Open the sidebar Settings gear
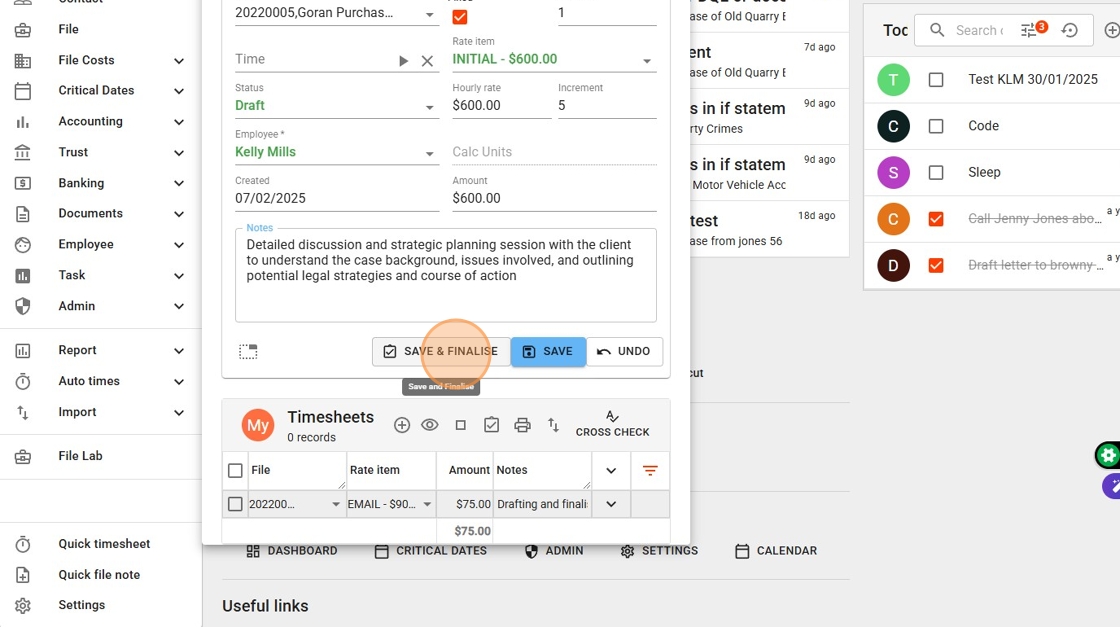This screenshot has width=1120, height=627. point(23,605)
